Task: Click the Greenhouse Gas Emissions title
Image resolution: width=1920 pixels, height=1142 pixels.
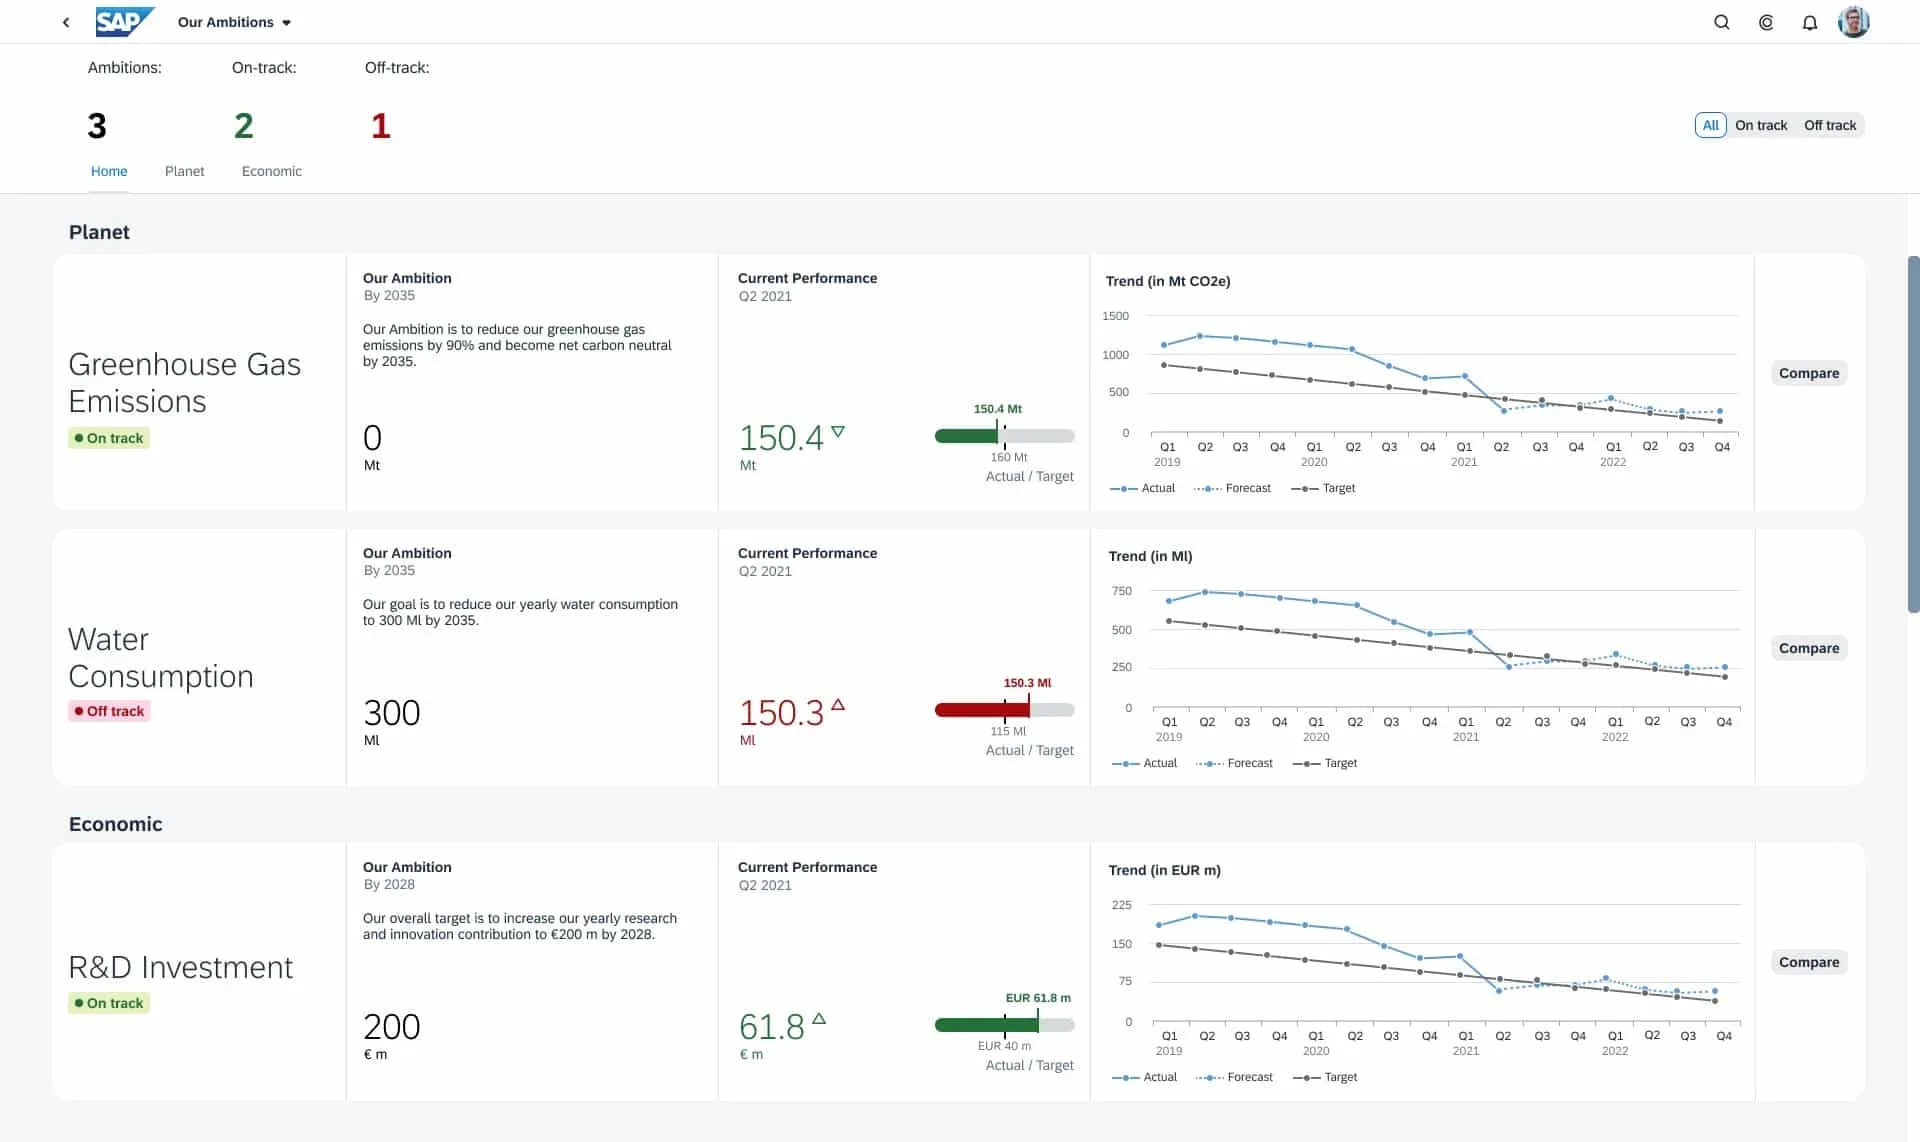Action: [184, 382]
